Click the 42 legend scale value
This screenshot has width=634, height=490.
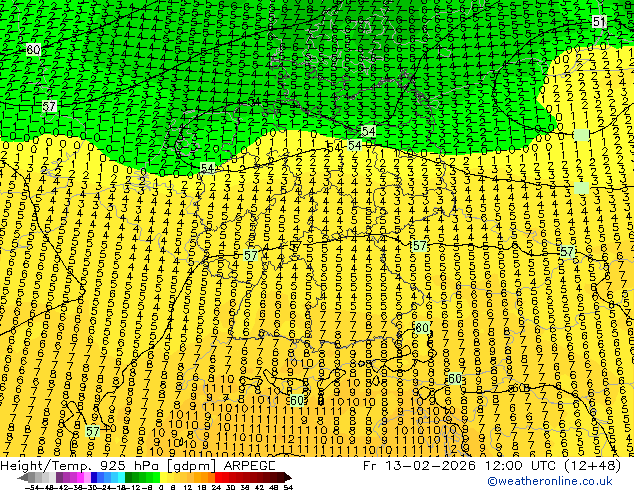260,488
